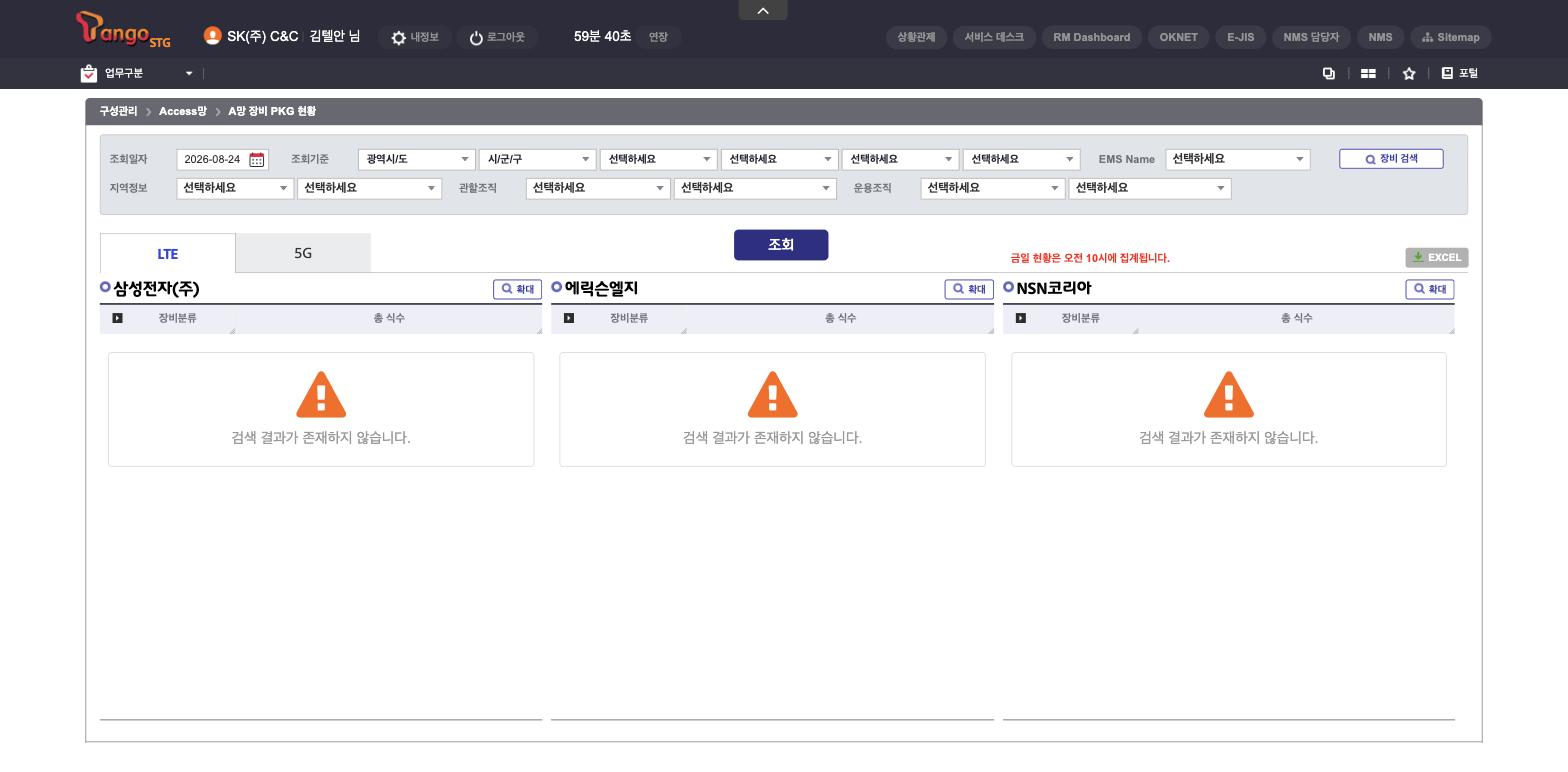The image size is (1568, 772).
Task: Extend the session with 연장
Action: click(x=658, y=37)
